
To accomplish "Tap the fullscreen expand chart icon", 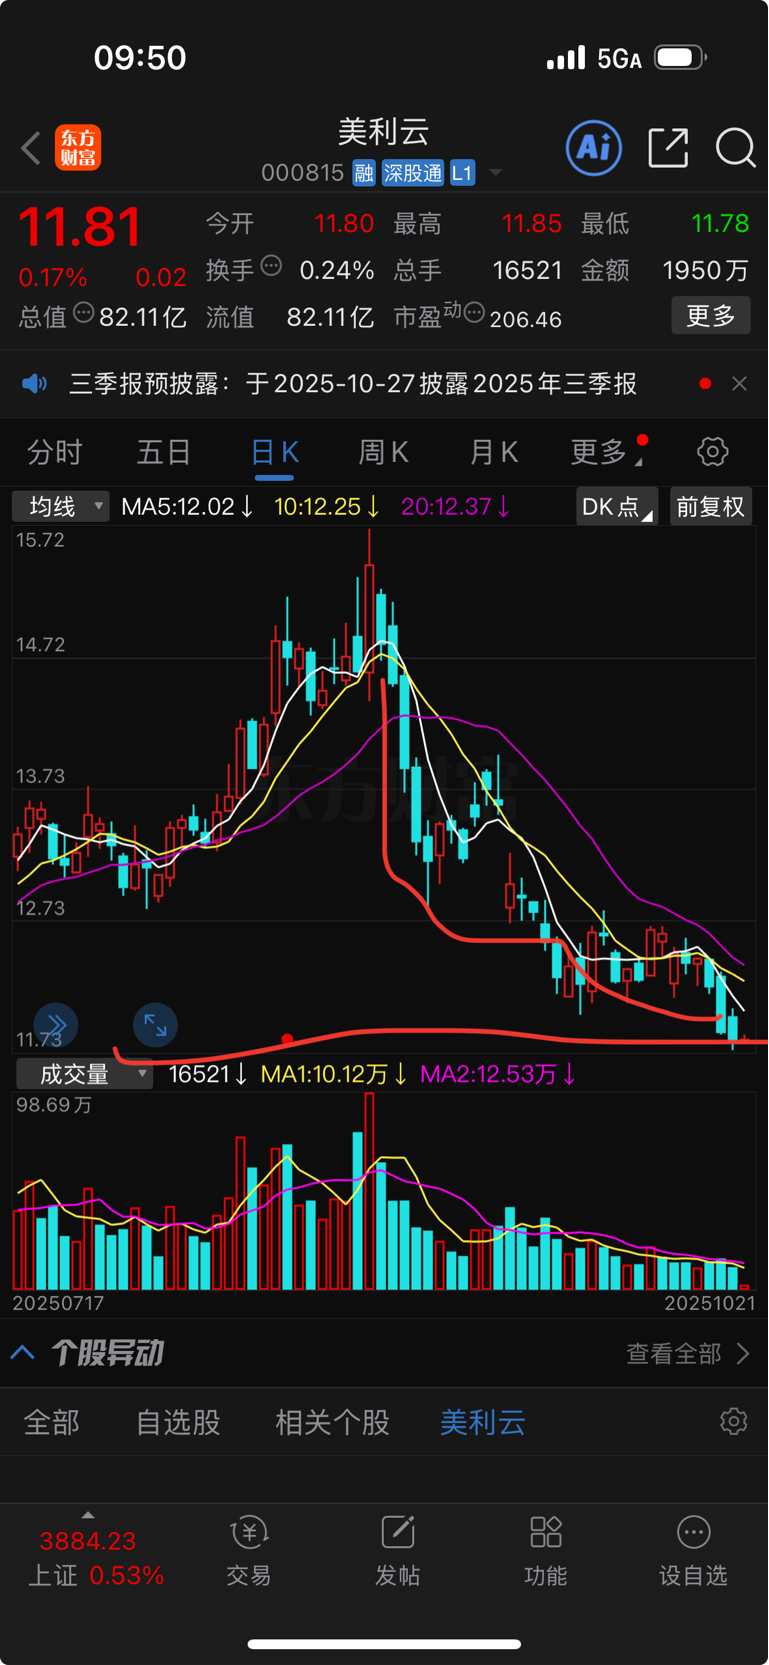I will coord(155,1025).
